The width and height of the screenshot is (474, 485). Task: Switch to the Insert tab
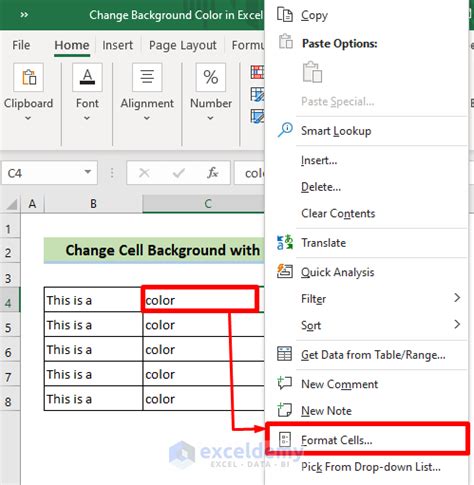pos(117,45)
